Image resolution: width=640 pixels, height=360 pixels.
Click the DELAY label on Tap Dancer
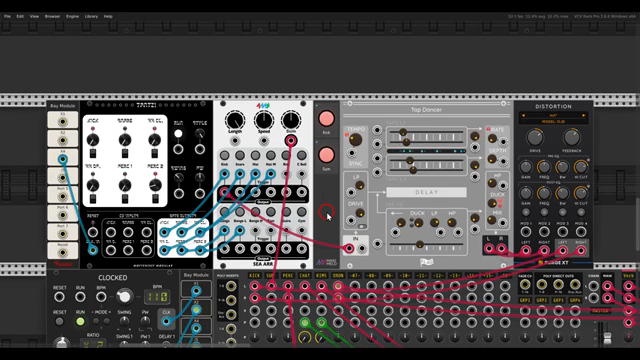pos(427,192)
